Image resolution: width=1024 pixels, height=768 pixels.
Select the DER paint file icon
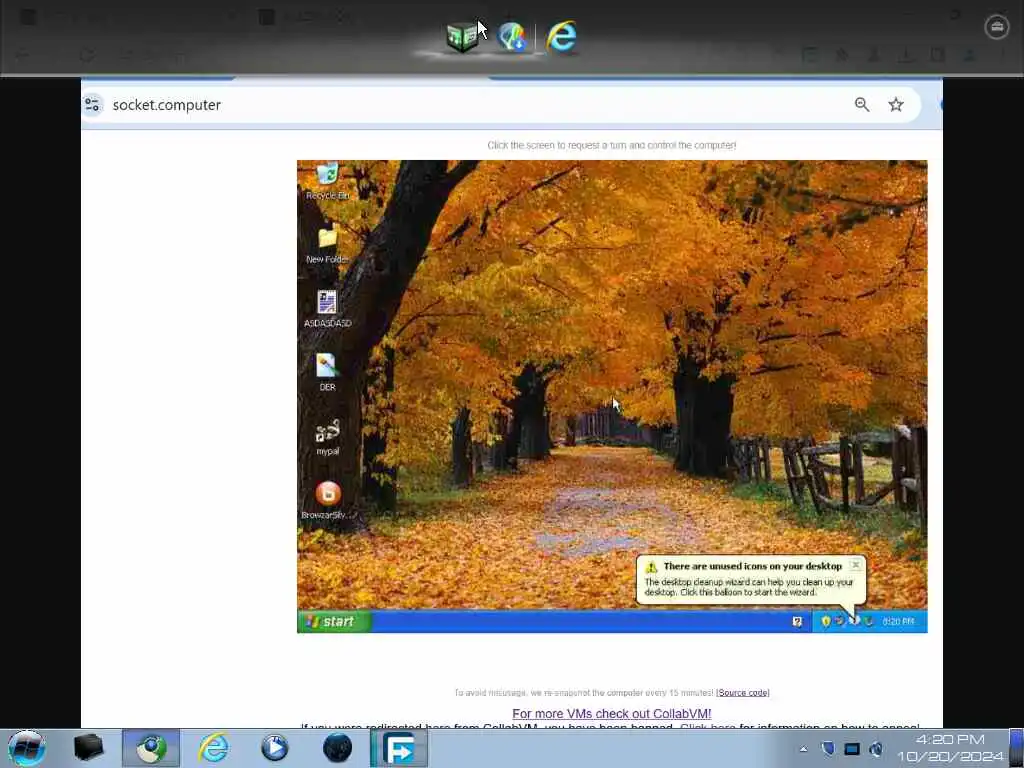point(327,372)
